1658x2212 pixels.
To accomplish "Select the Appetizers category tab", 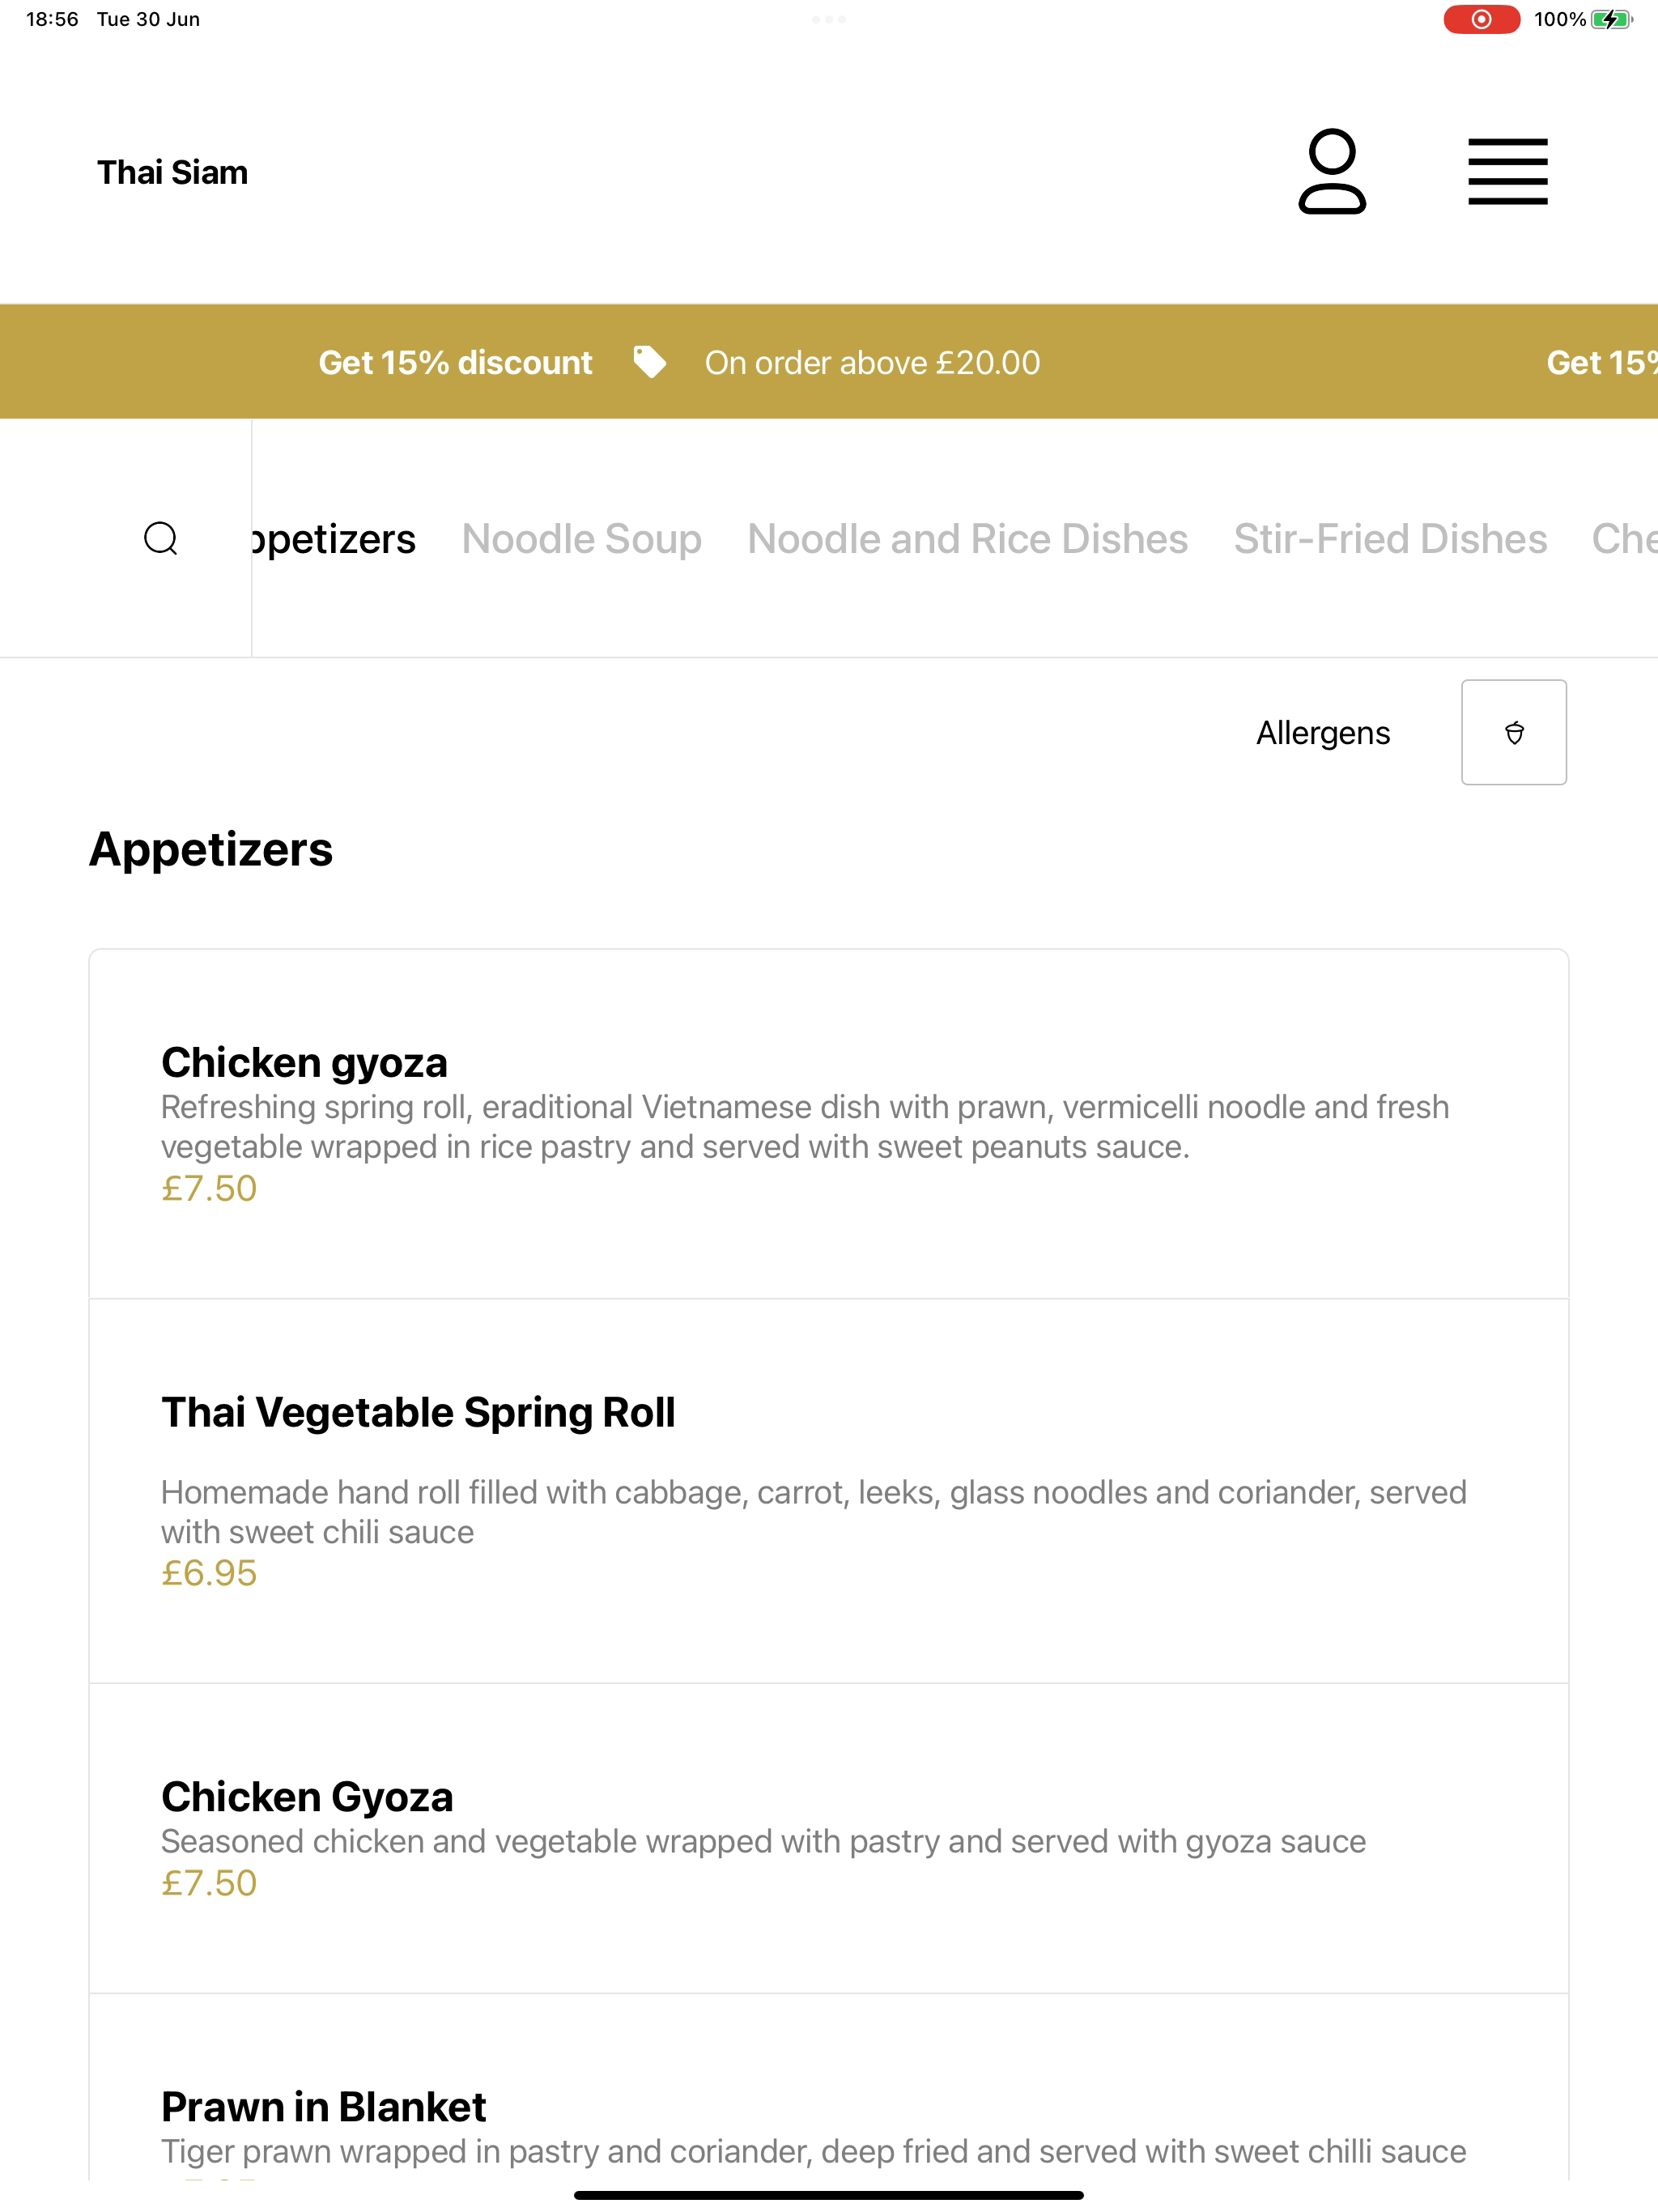I will tap(334, 539).
